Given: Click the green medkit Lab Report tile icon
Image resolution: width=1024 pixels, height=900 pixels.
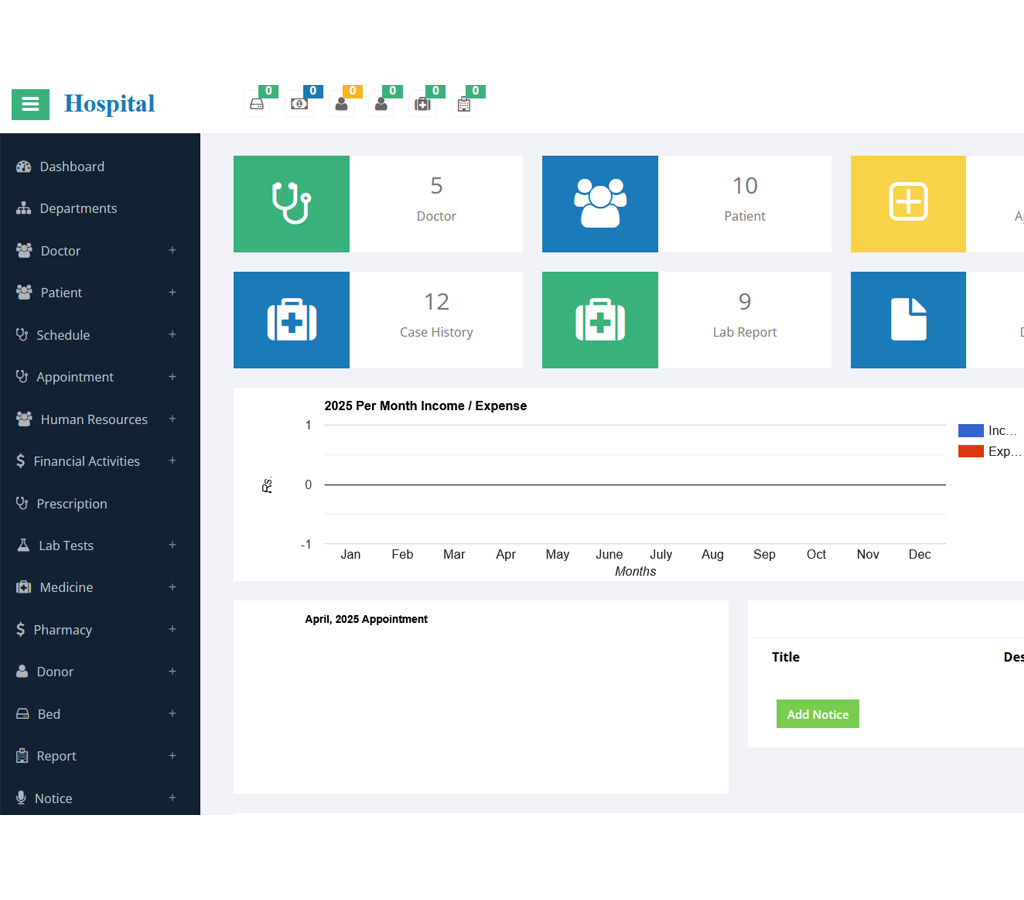Looking at the screenshot, I should coord(600,320).
